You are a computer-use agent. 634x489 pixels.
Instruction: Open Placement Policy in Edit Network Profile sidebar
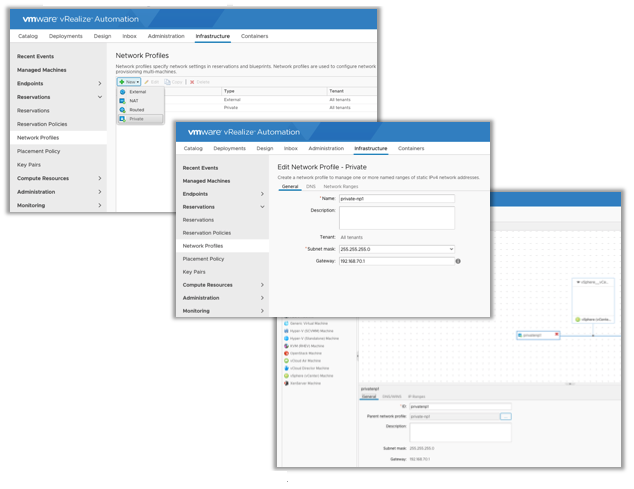coord(203,259)
